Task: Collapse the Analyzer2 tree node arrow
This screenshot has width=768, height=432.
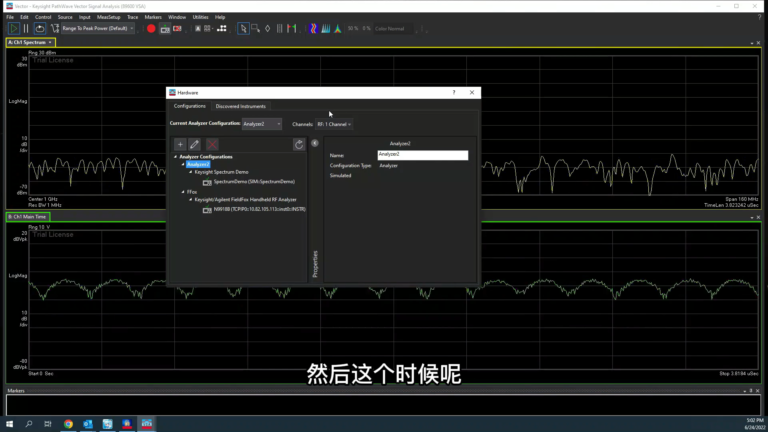Action: 183,165
